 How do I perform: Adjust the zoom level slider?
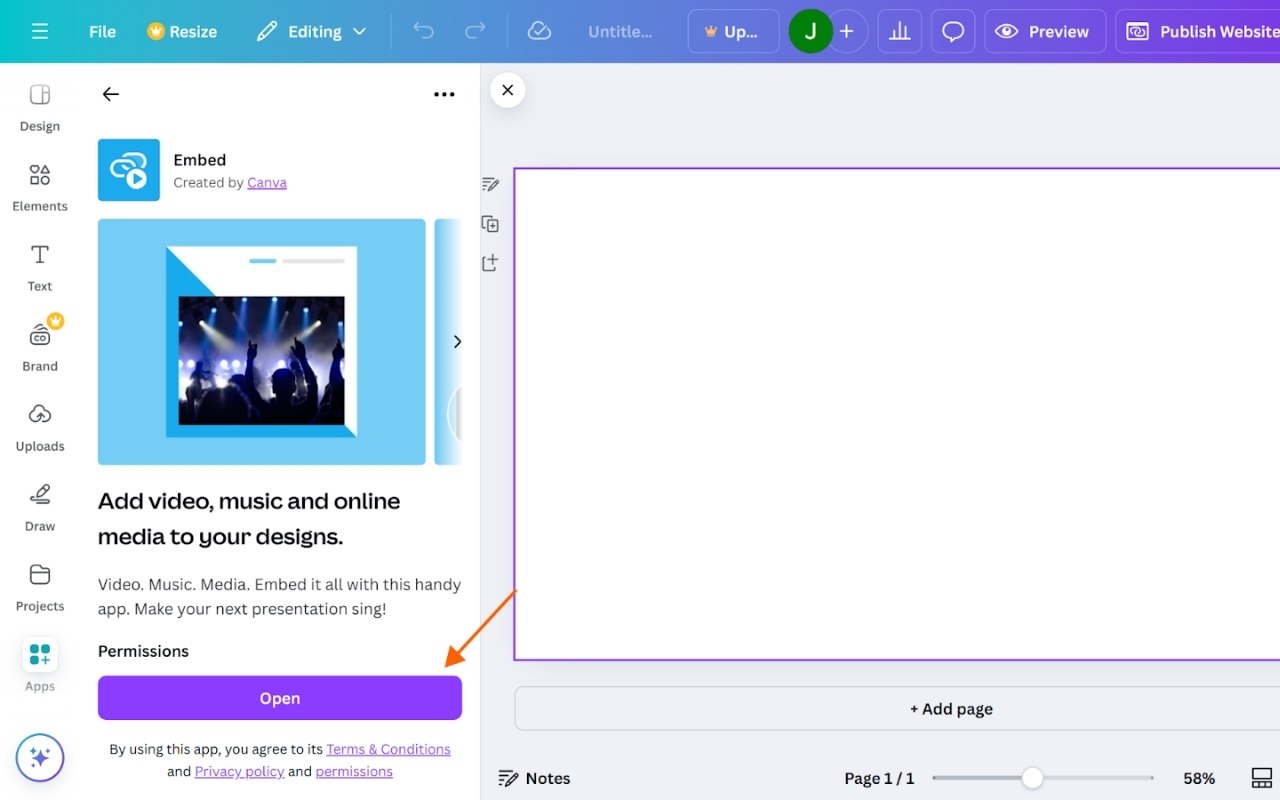click(1032, 777)
